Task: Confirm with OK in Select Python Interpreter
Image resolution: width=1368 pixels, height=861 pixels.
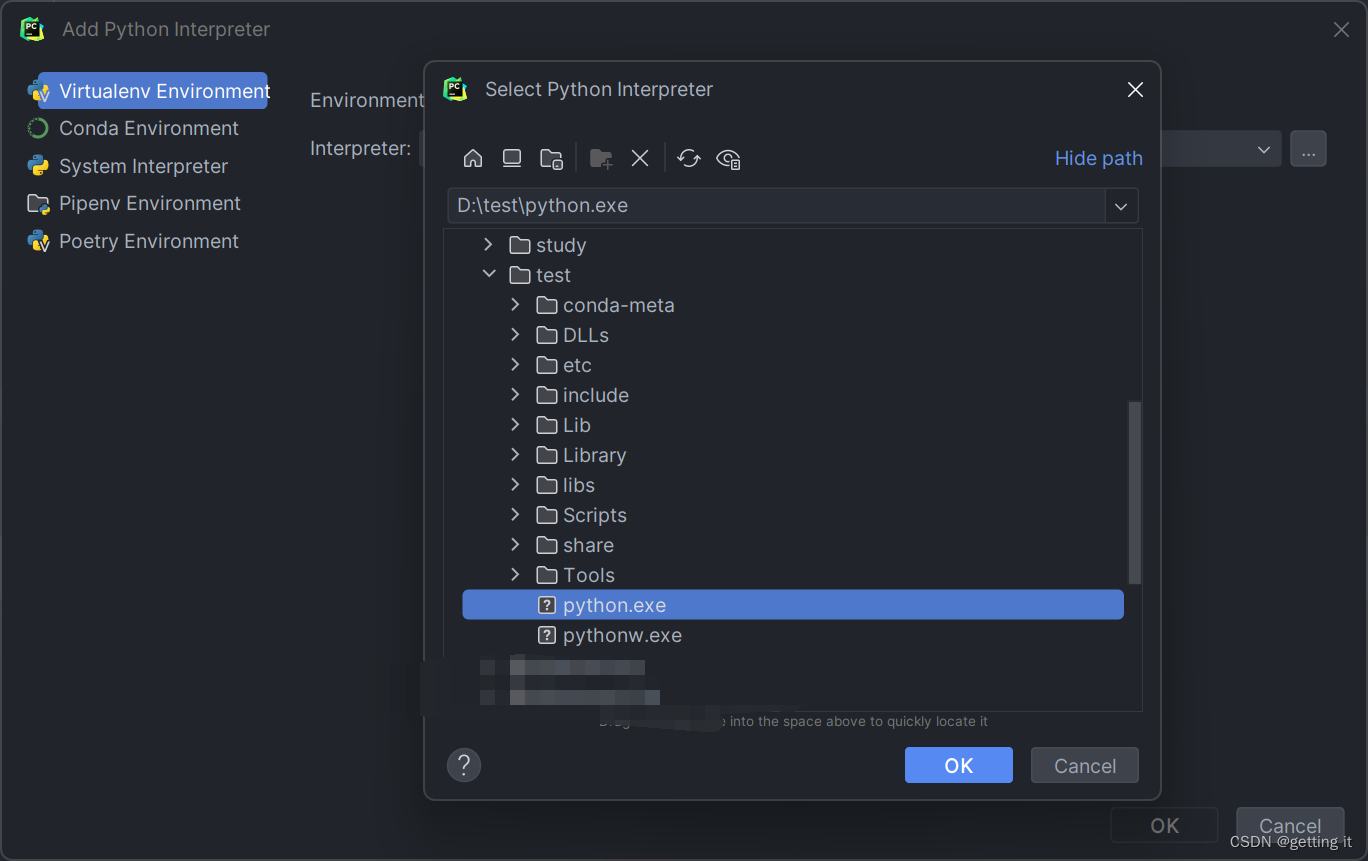Action: click(958, 765)
